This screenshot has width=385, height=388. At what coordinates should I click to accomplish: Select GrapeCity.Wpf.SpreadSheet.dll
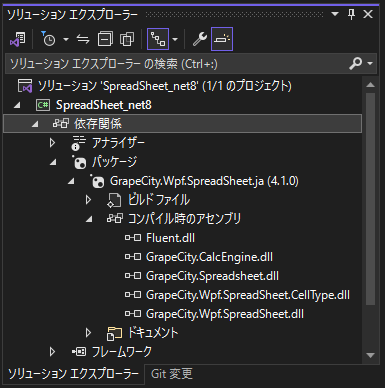coord(225,314)
